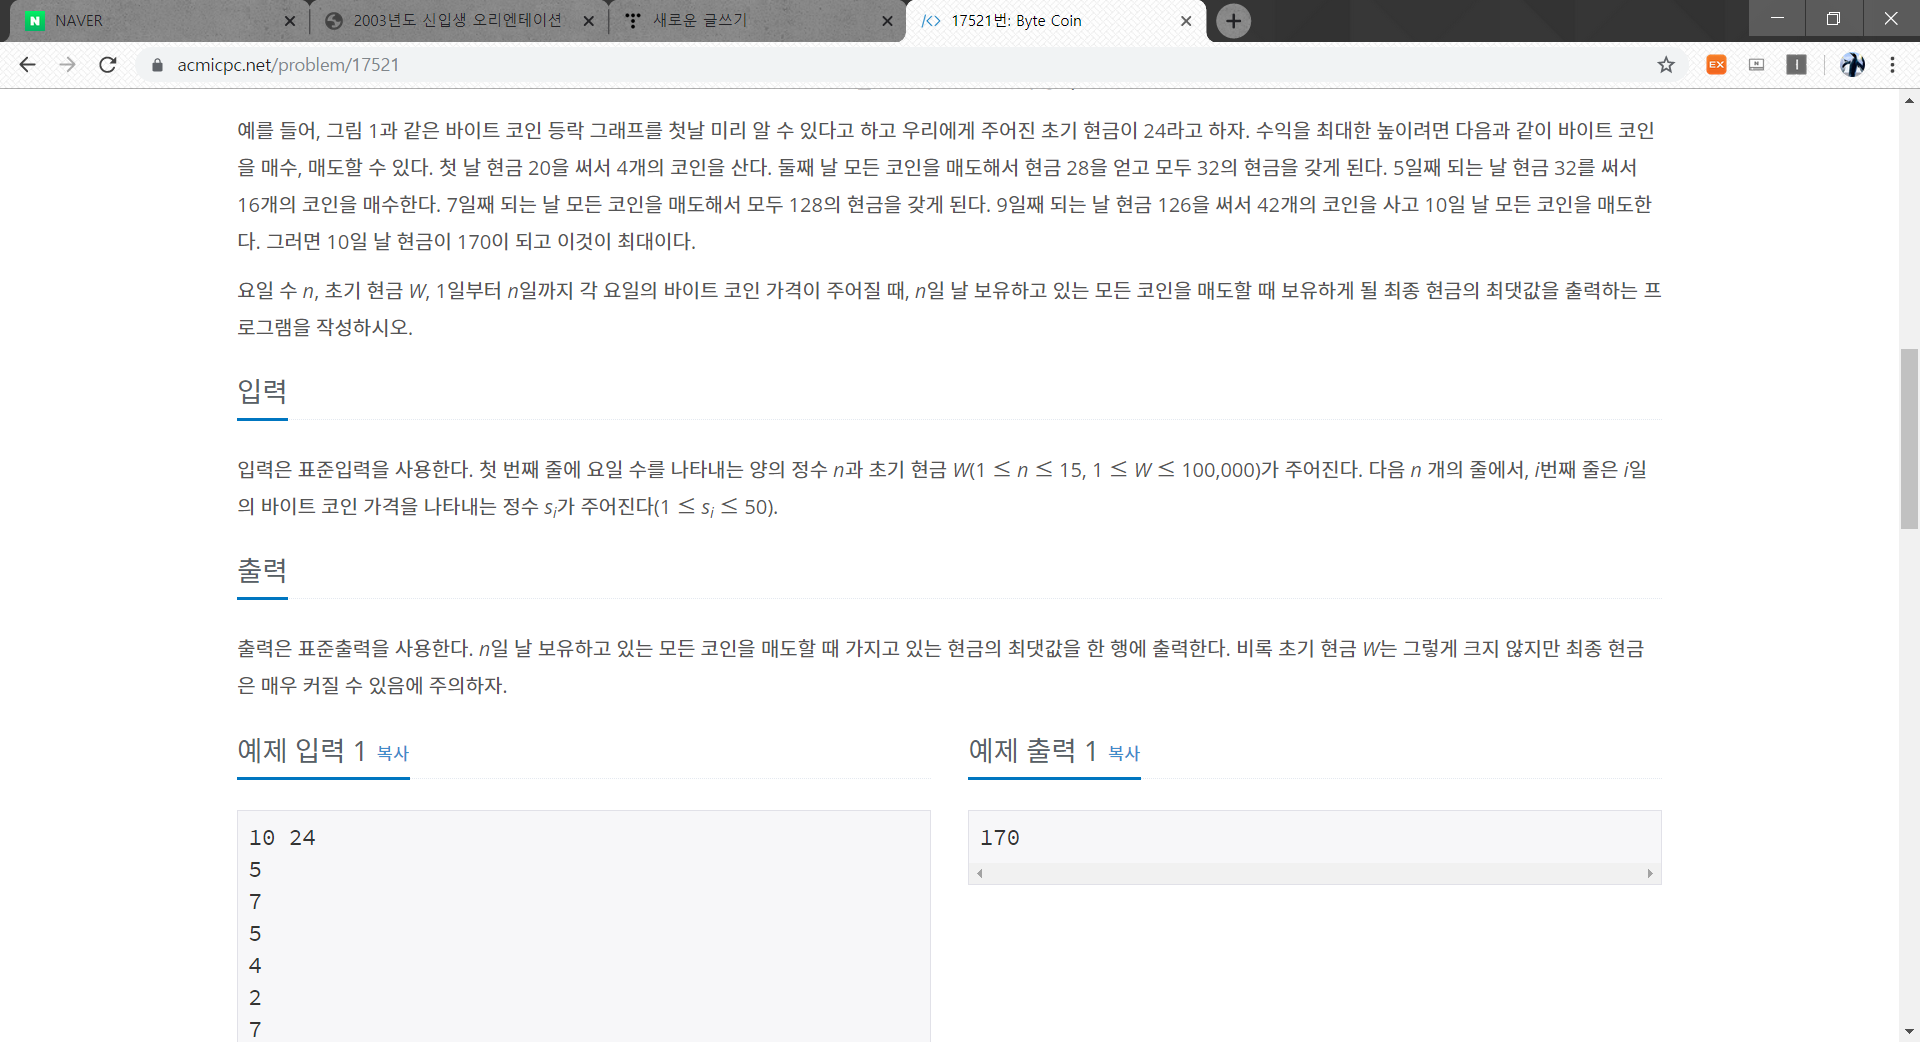
Task: Click the 예제 입력 1 heading
Action: point(301,750)
